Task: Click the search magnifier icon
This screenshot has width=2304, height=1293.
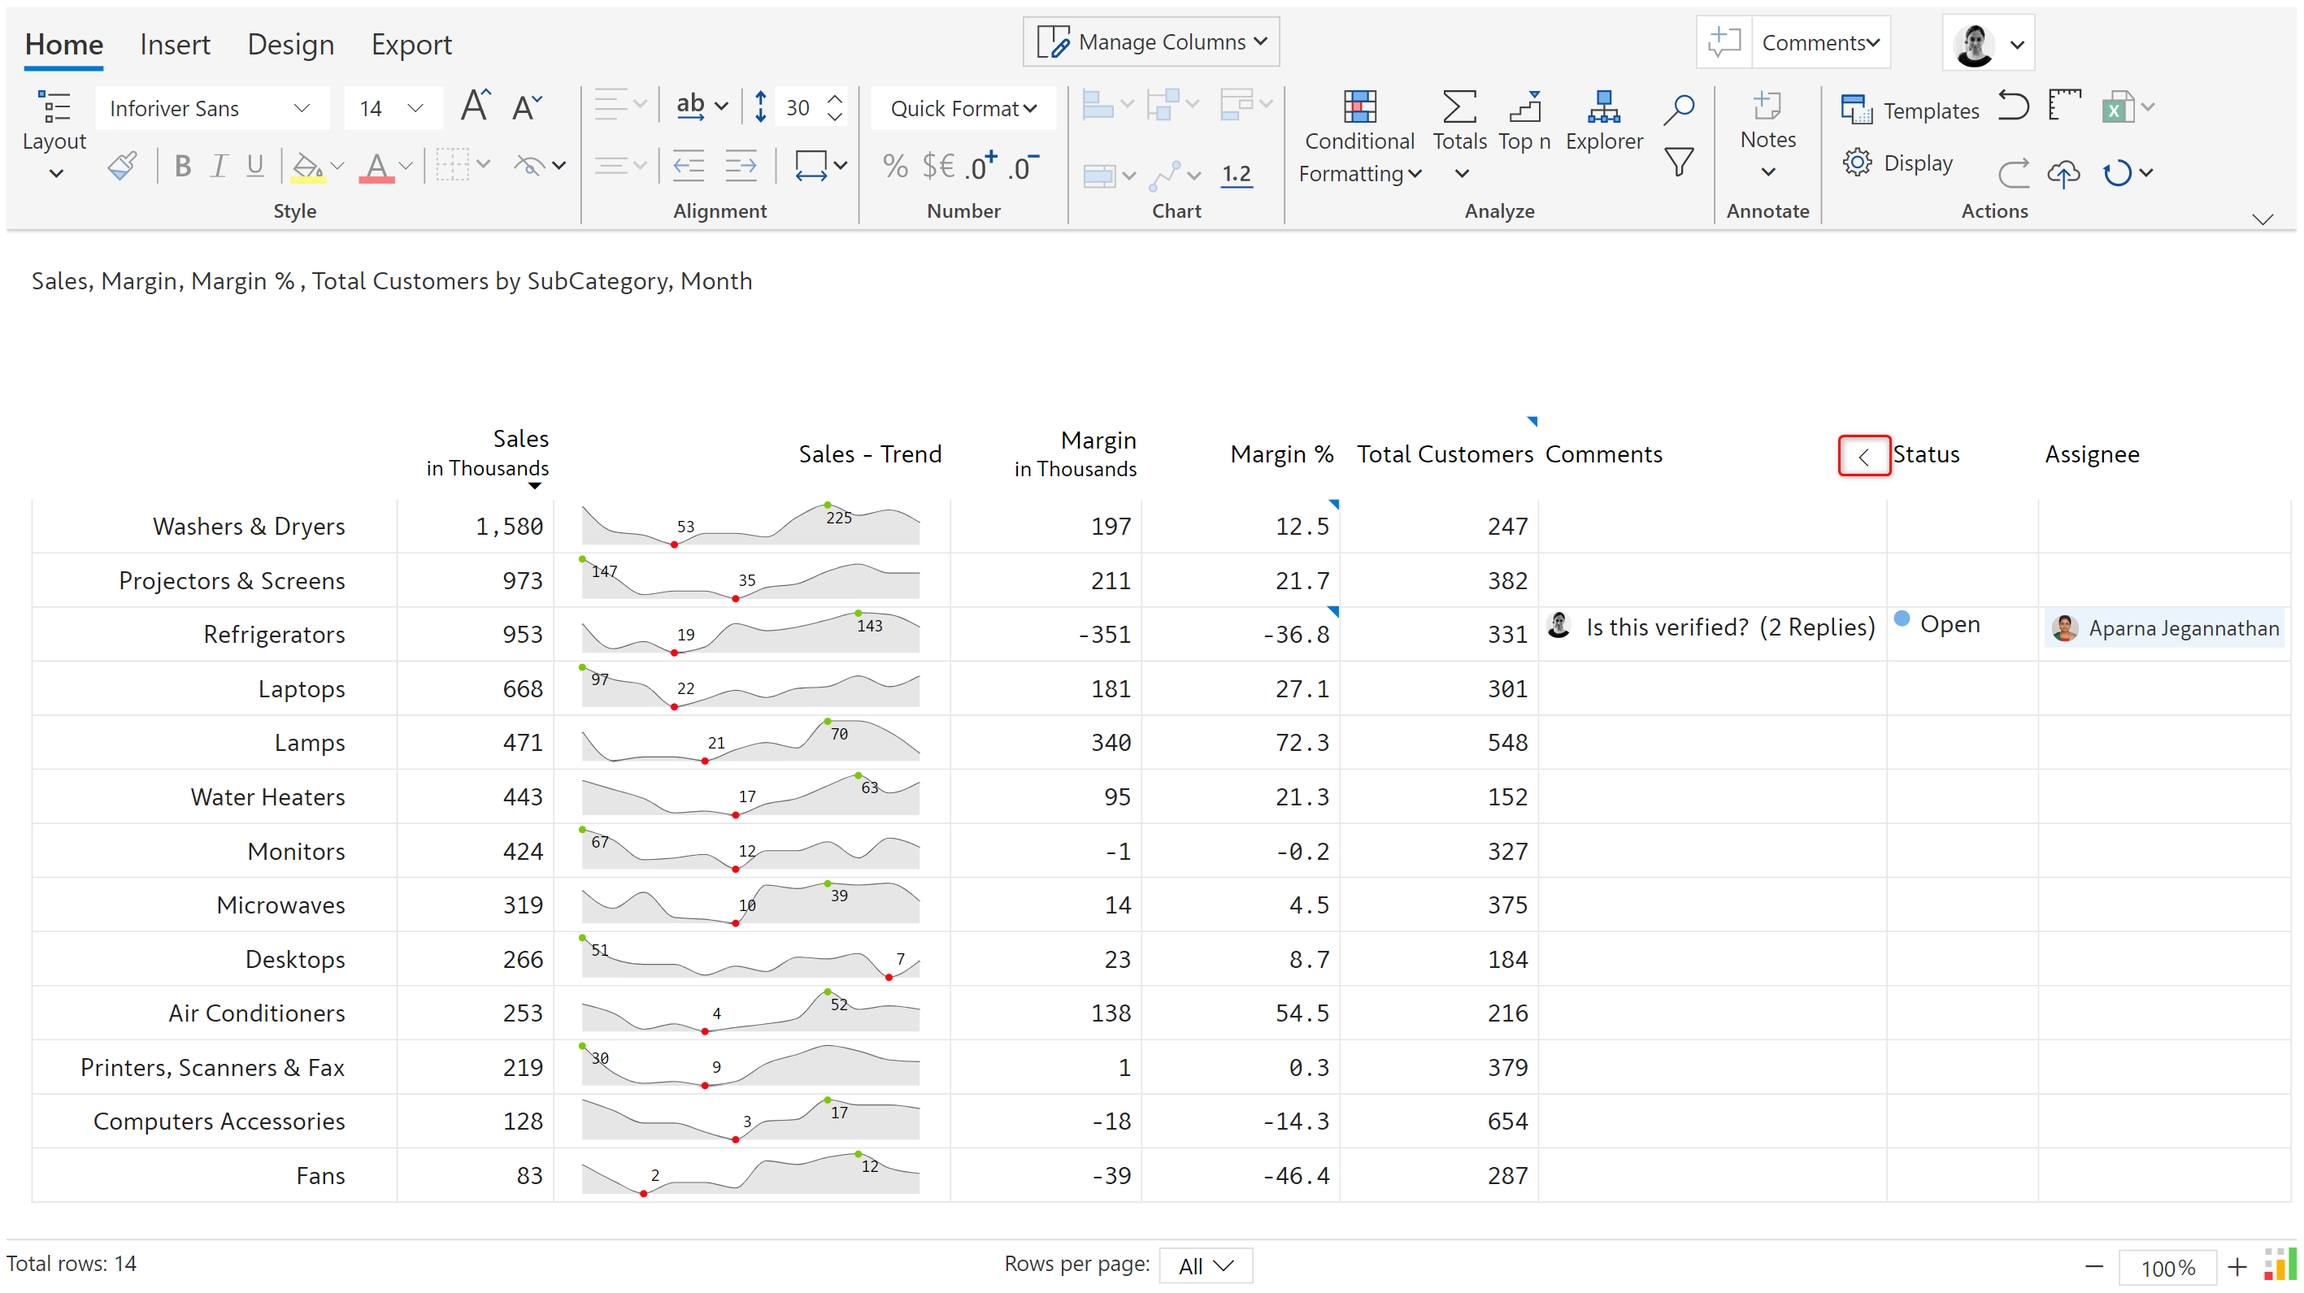Action: [1679, 109]
